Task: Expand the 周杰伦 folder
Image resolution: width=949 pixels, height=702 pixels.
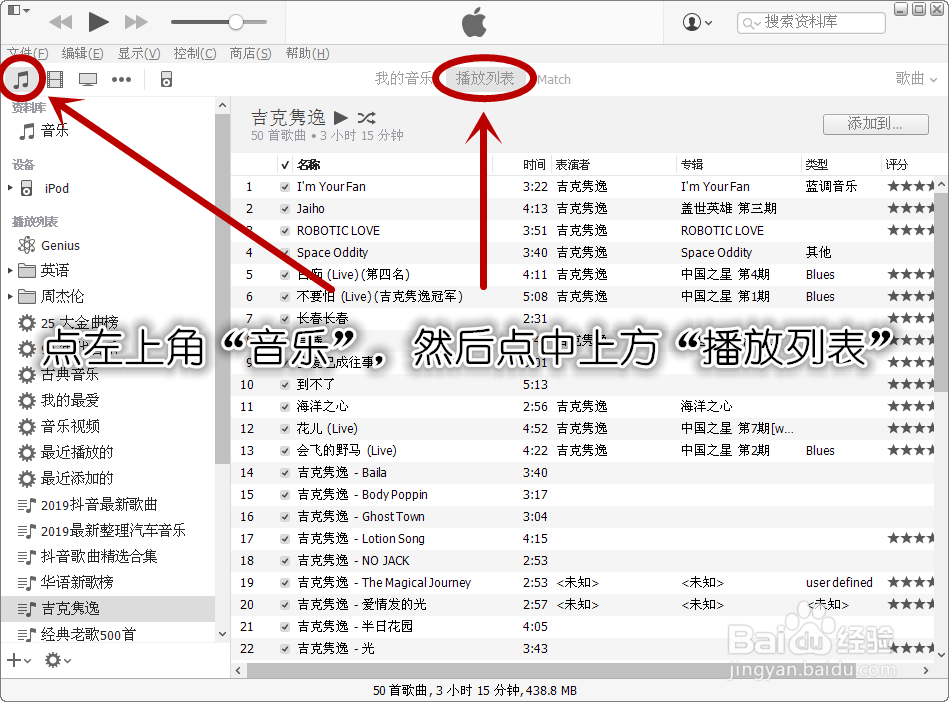Action: (10, 297)
